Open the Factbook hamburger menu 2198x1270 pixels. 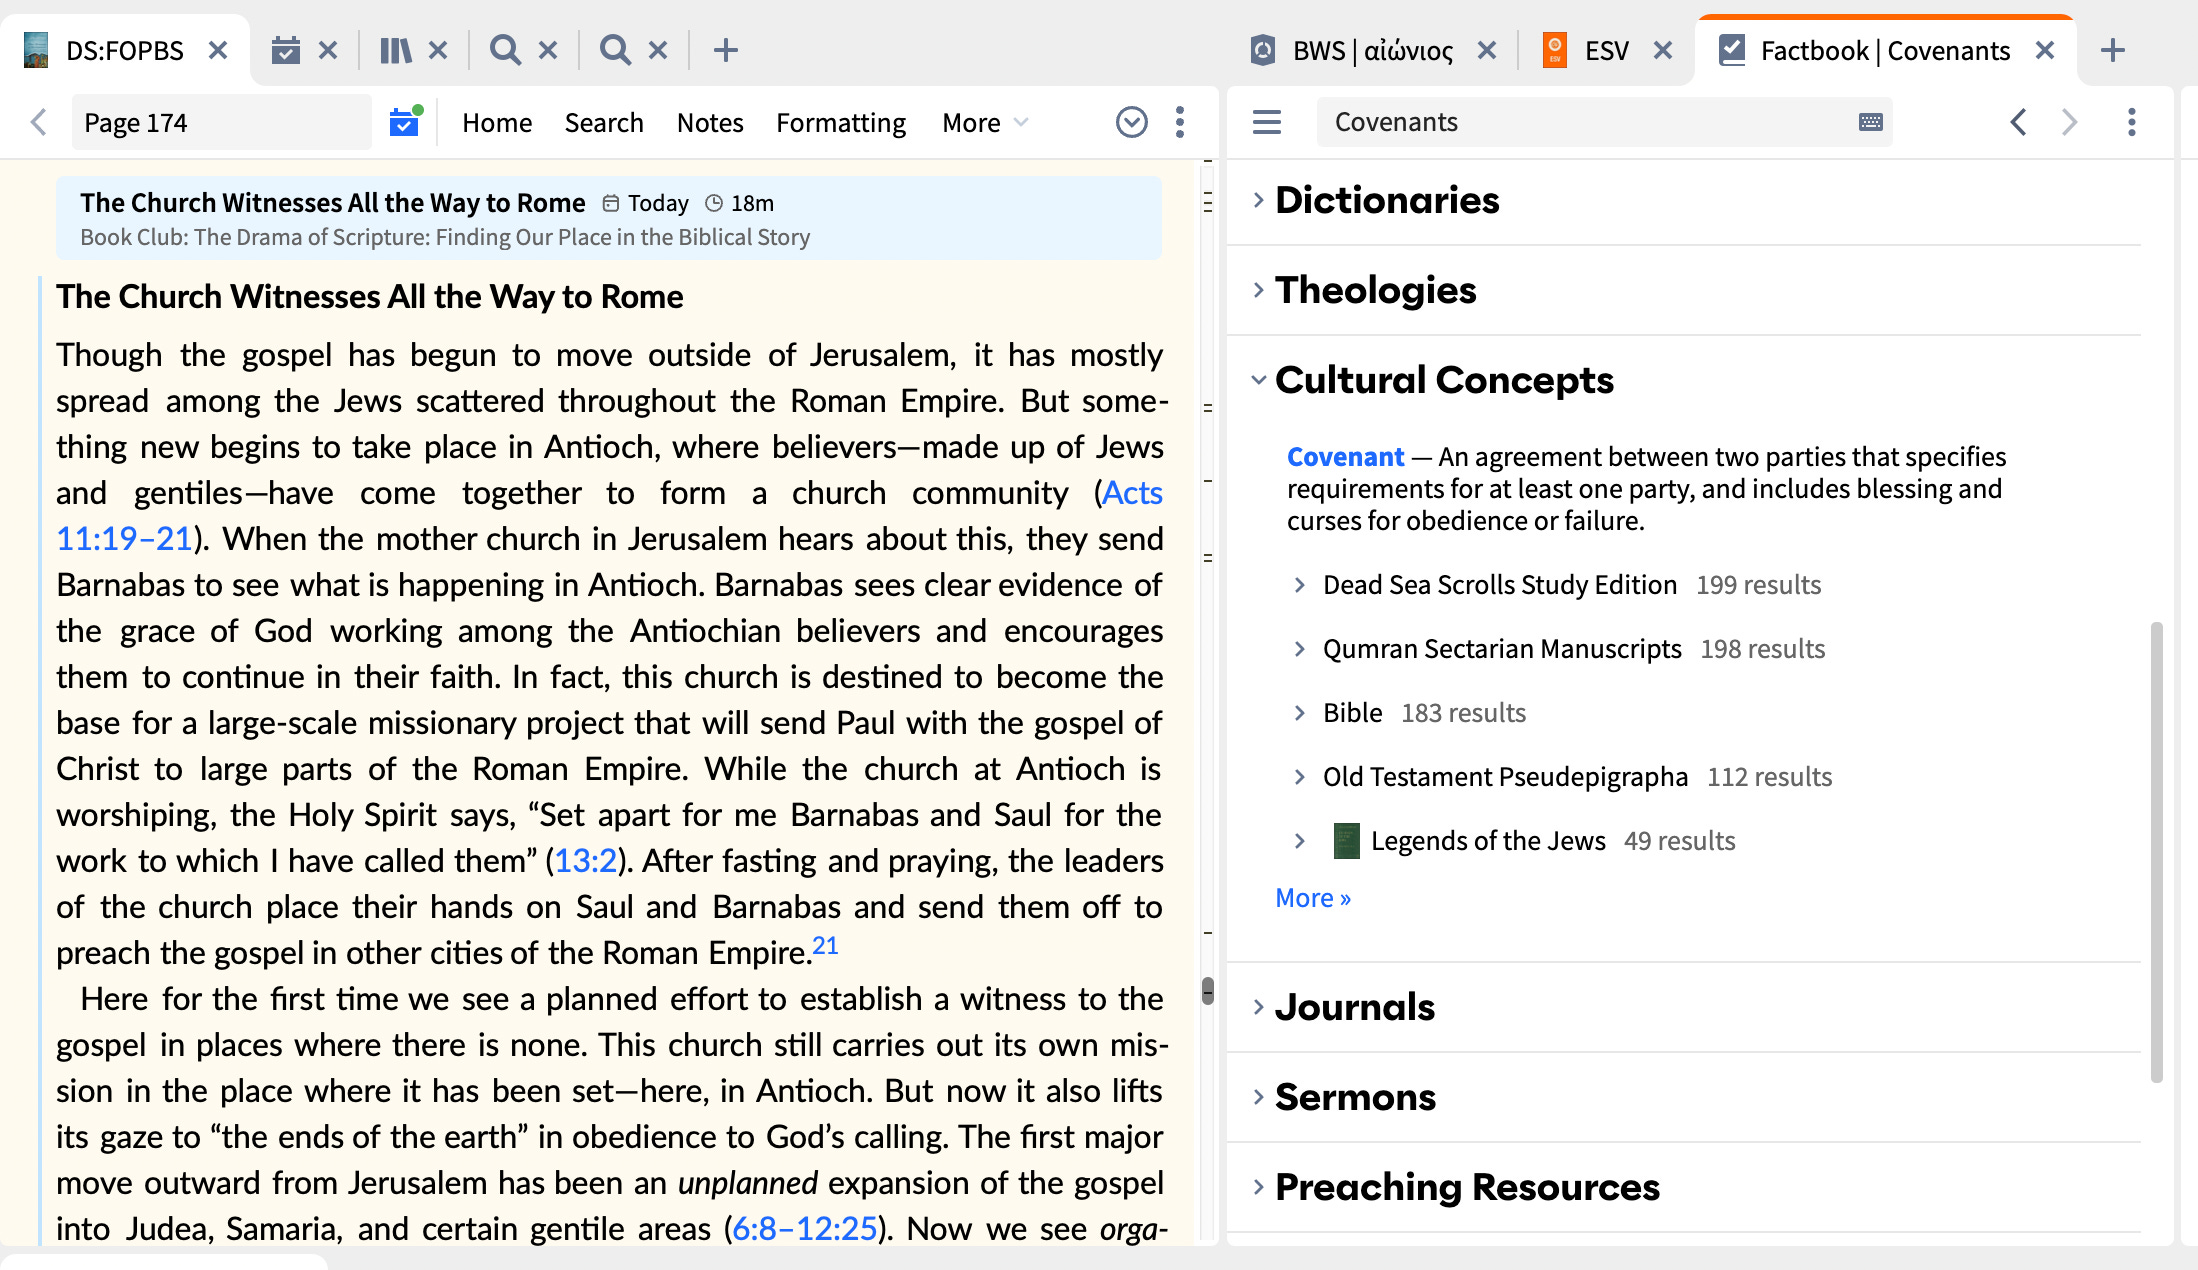click(x=1267, y=122)
